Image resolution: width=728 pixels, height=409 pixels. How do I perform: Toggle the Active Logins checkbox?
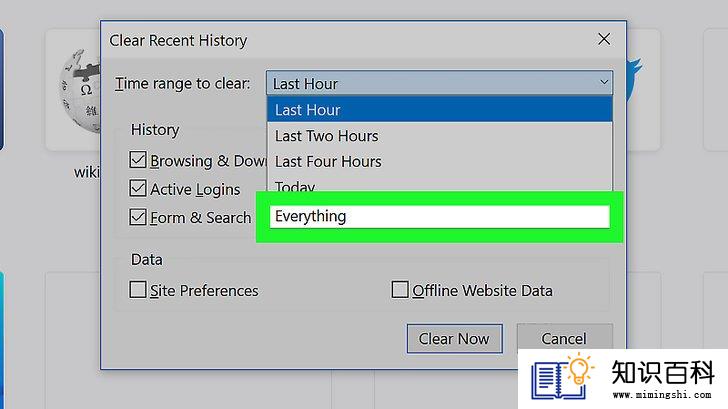pos(138,188)
